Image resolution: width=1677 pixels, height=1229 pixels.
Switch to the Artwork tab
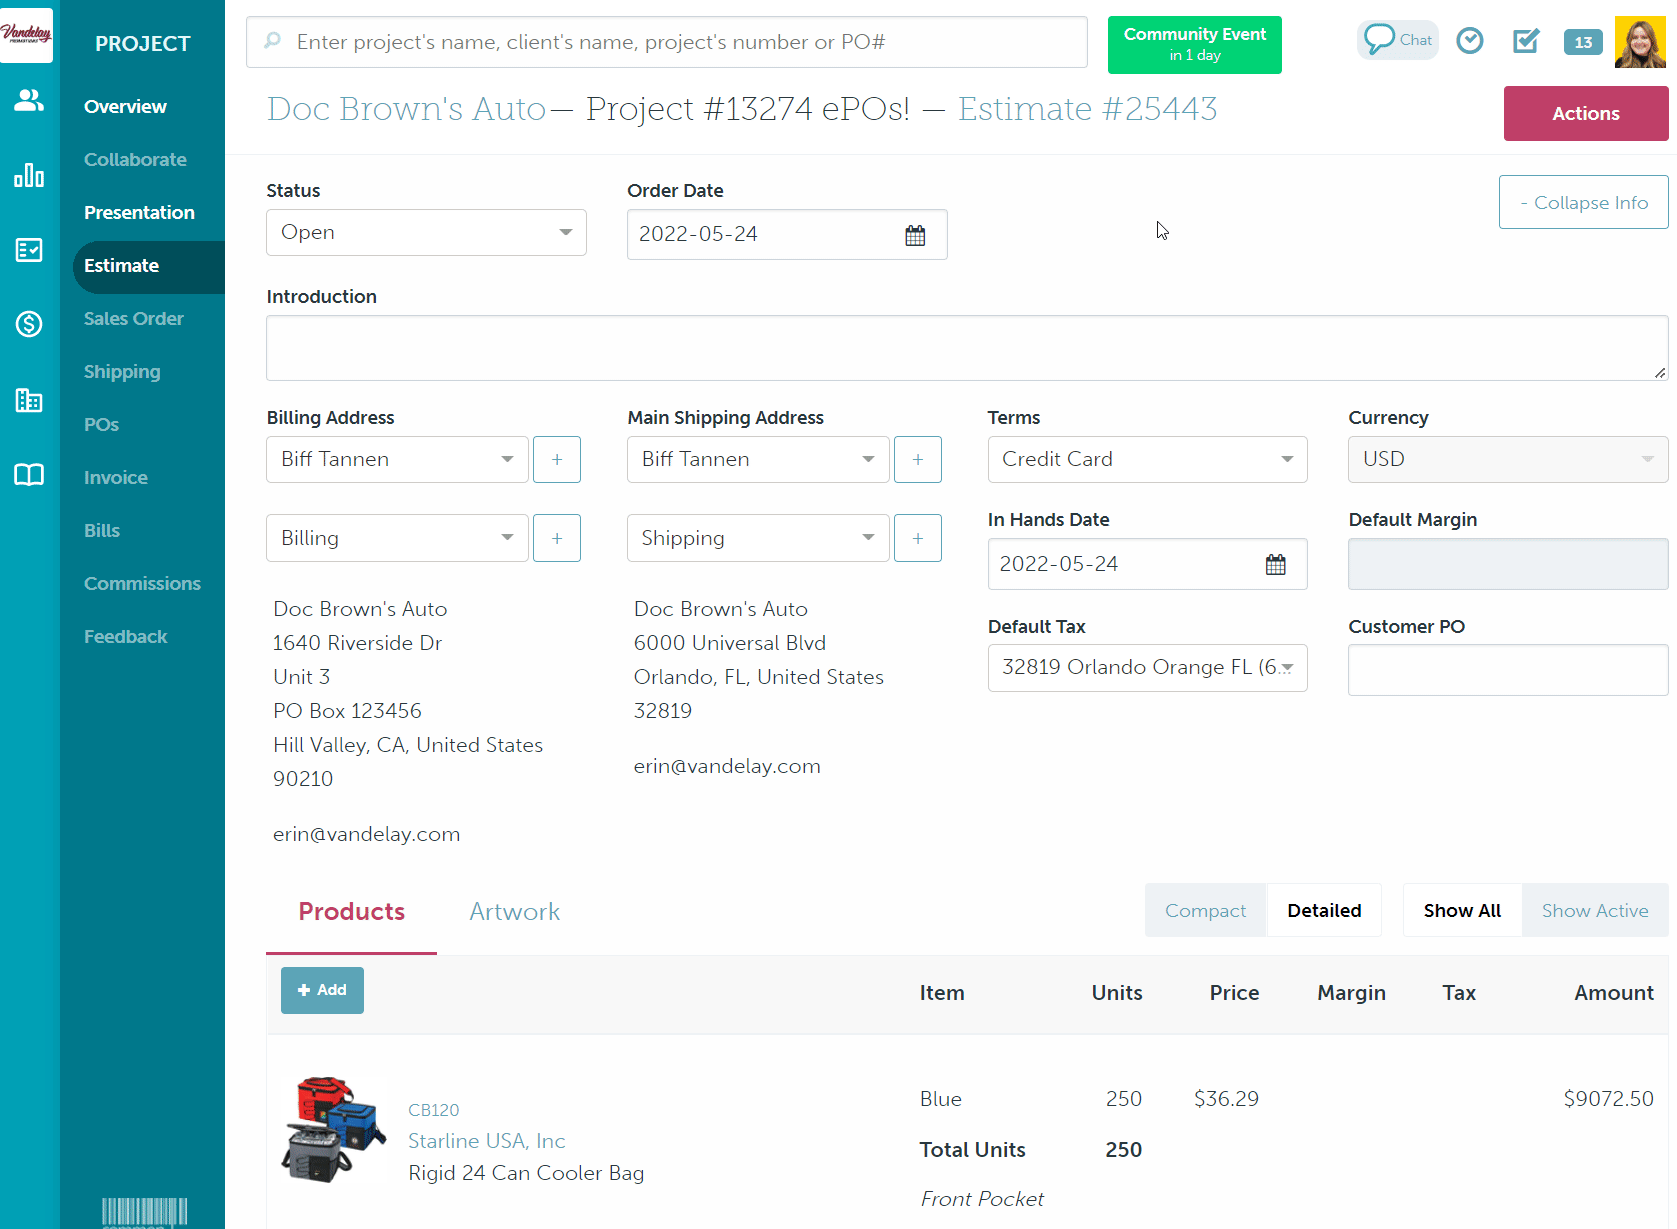tap(514, 912)
